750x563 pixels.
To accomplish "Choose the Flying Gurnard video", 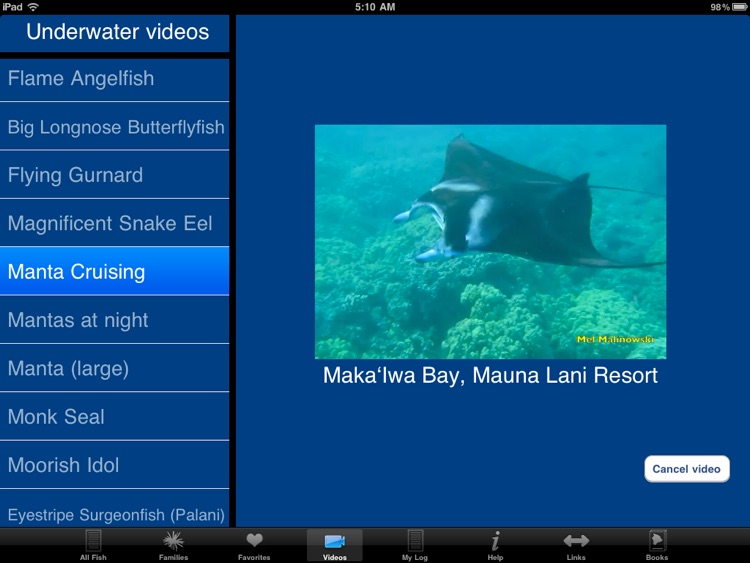I will pos(114,175).
